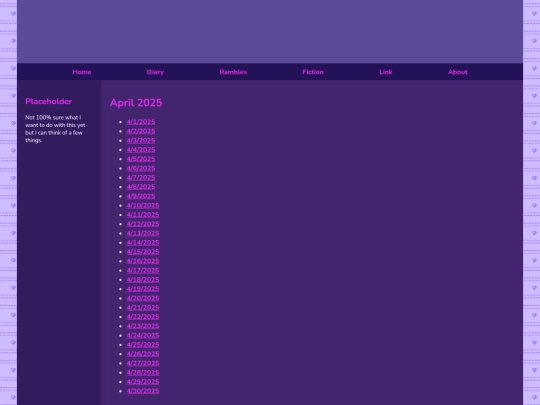Open the 4/13/2025 diary entry
Image resolution: width=540 pixels, height=405 pixels.
pyautogui.click(x=143, y=233)
